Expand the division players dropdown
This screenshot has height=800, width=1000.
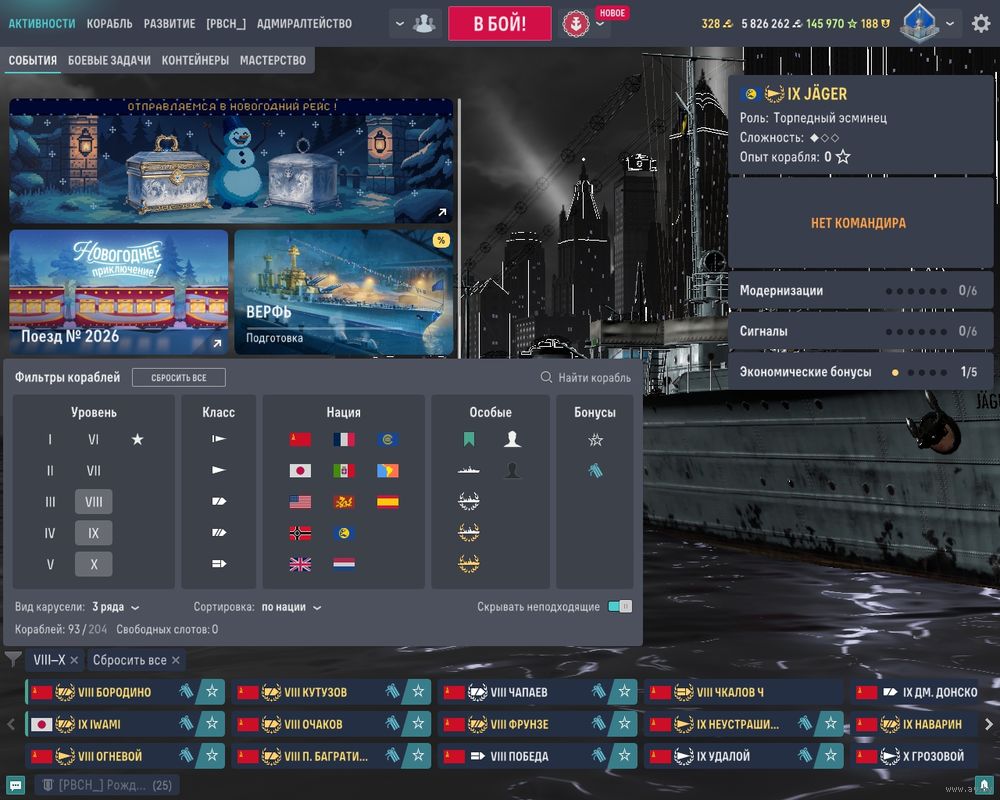pyautogui.click(x=415, y=23)
